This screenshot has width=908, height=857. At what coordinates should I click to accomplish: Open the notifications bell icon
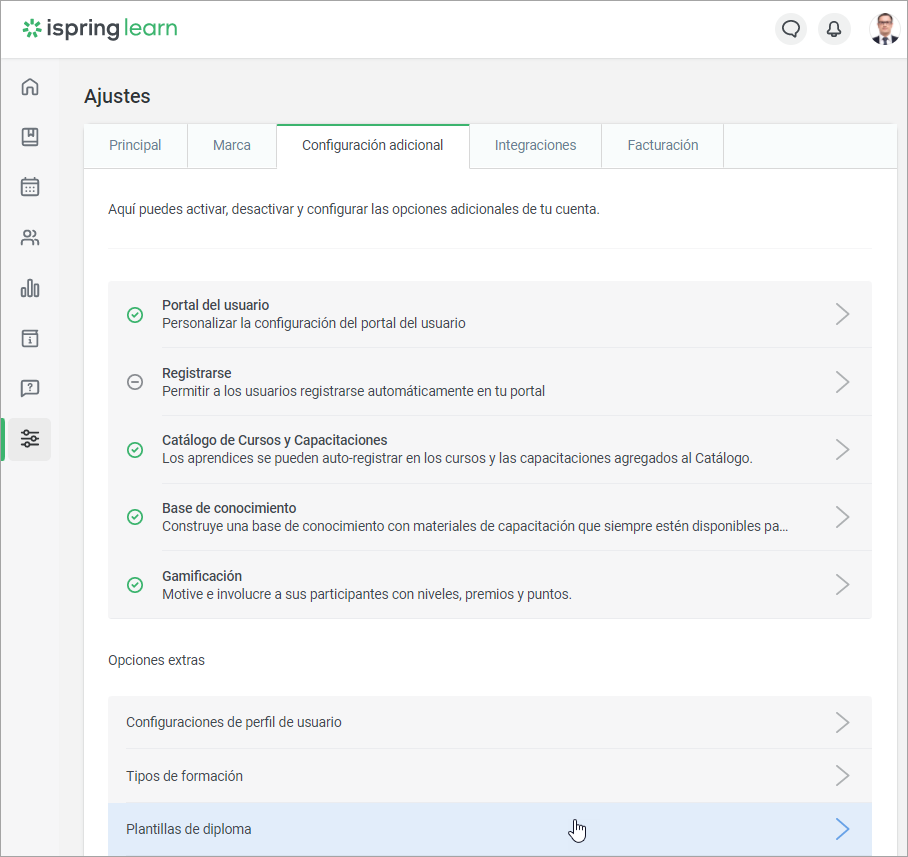(x=834, y=29)
